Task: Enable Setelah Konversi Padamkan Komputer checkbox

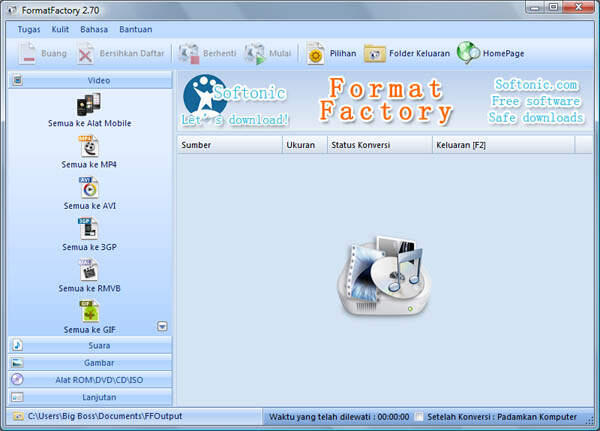Action: click(419, 417)
